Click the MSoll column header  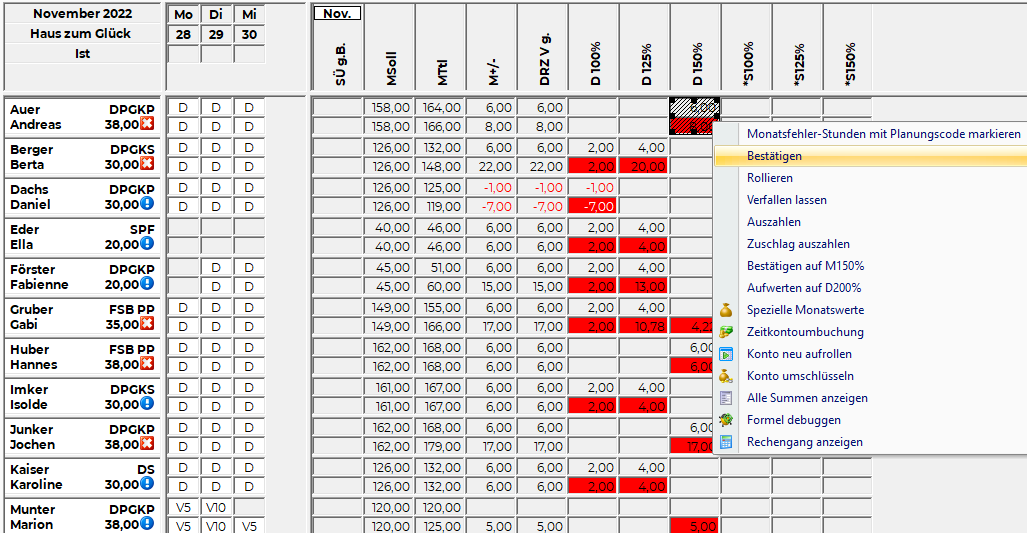[x=389, y=50]
